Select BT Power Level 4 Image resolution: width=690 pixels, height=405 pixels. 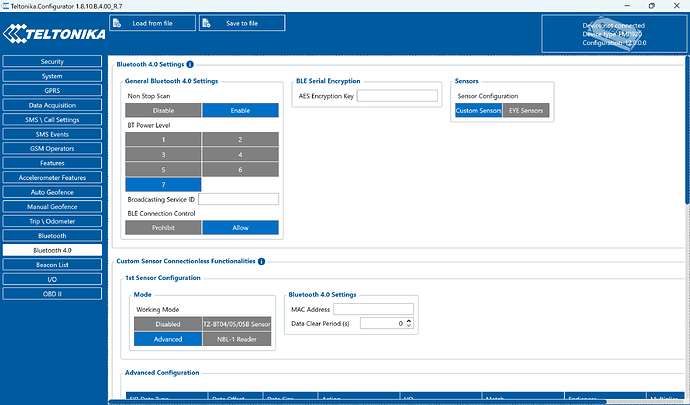[x=240, y=155]
